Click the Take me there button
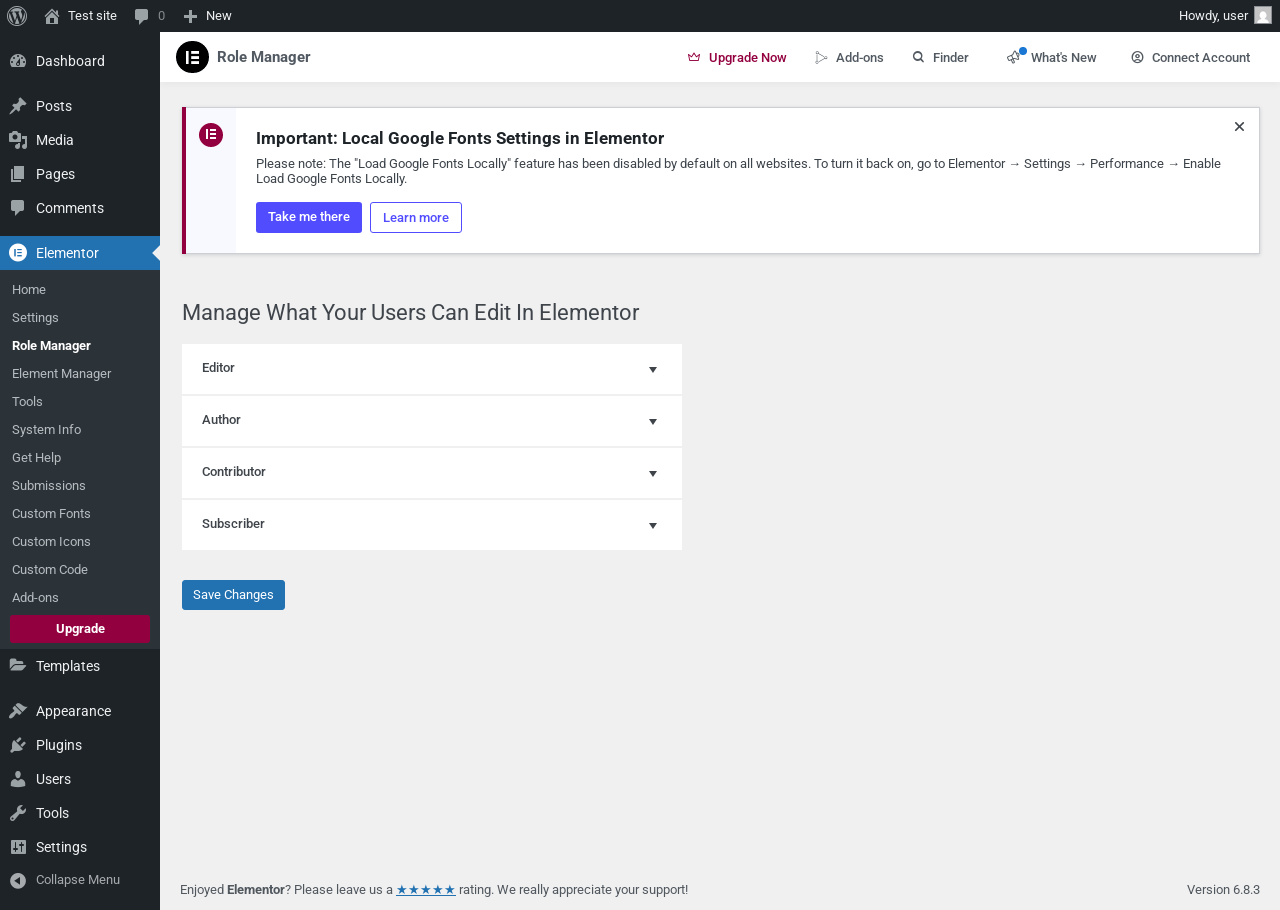This screenshot has height=910, width=1280. [x=309, y=217]
